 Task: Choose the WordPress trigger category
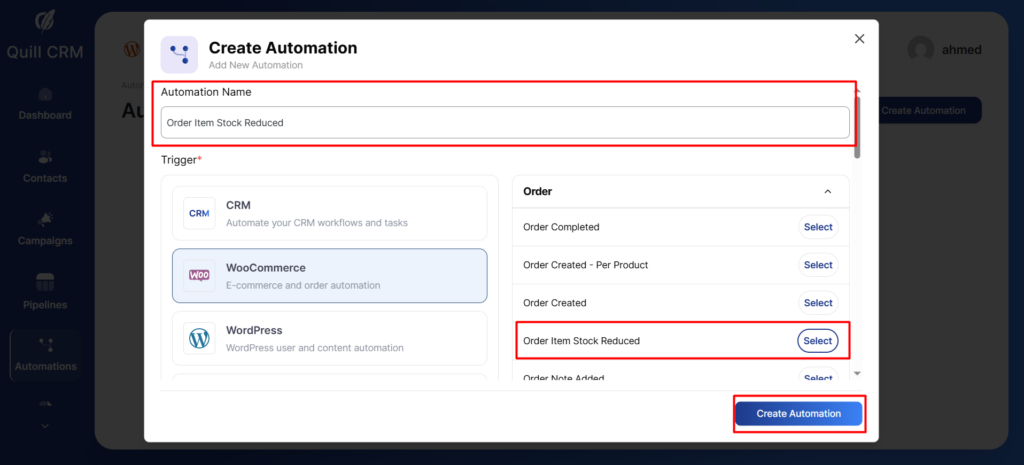tap(329, 338)
